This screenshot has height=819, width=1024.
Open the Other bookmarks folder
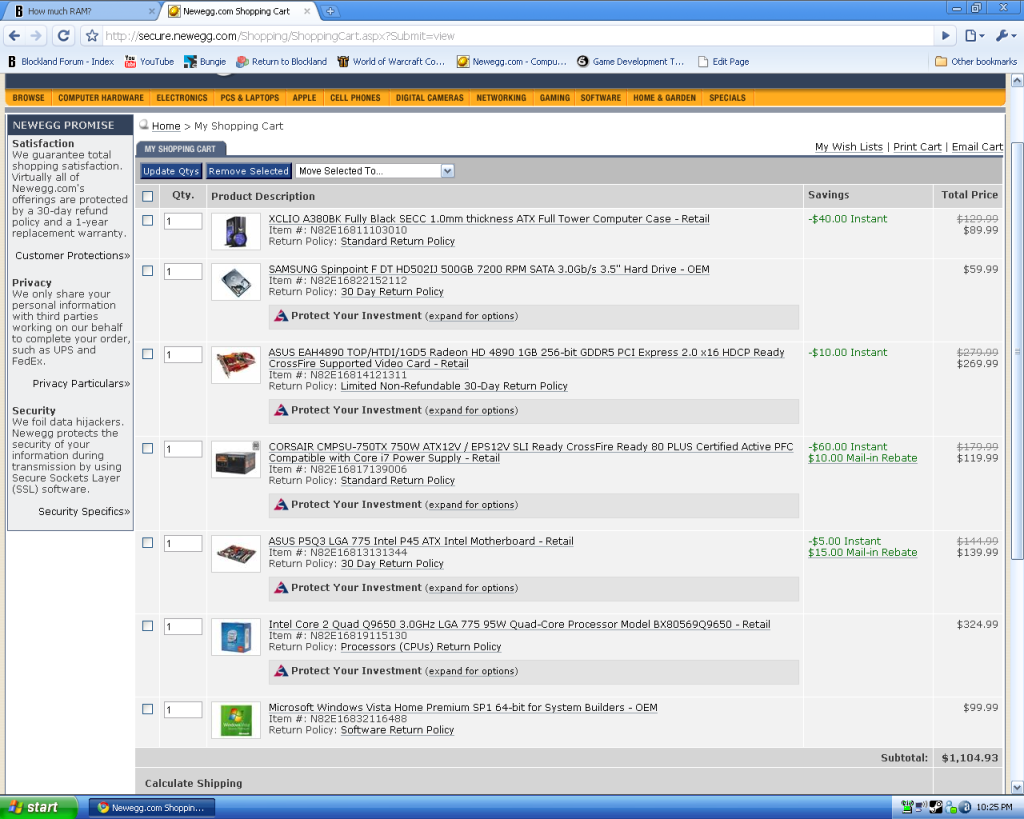[975, 61]
